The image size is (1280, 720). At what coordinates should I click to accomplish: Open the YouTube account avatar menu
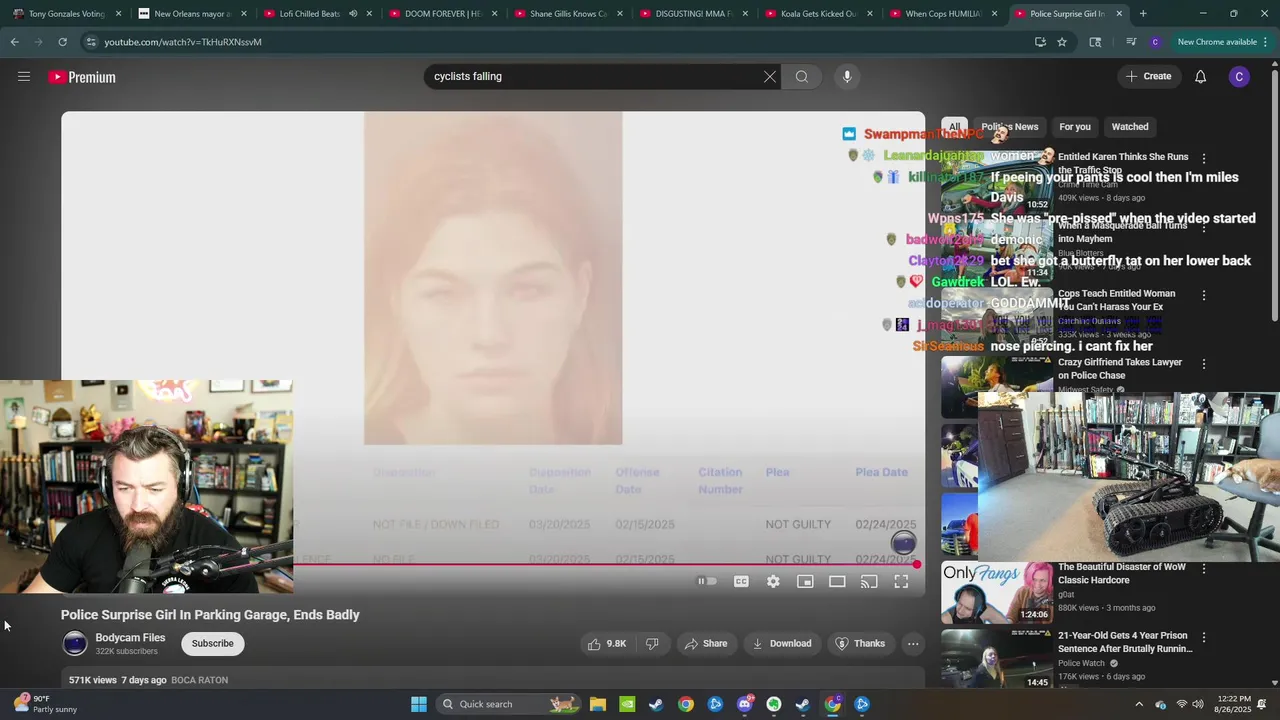[x=1239, y=77]
